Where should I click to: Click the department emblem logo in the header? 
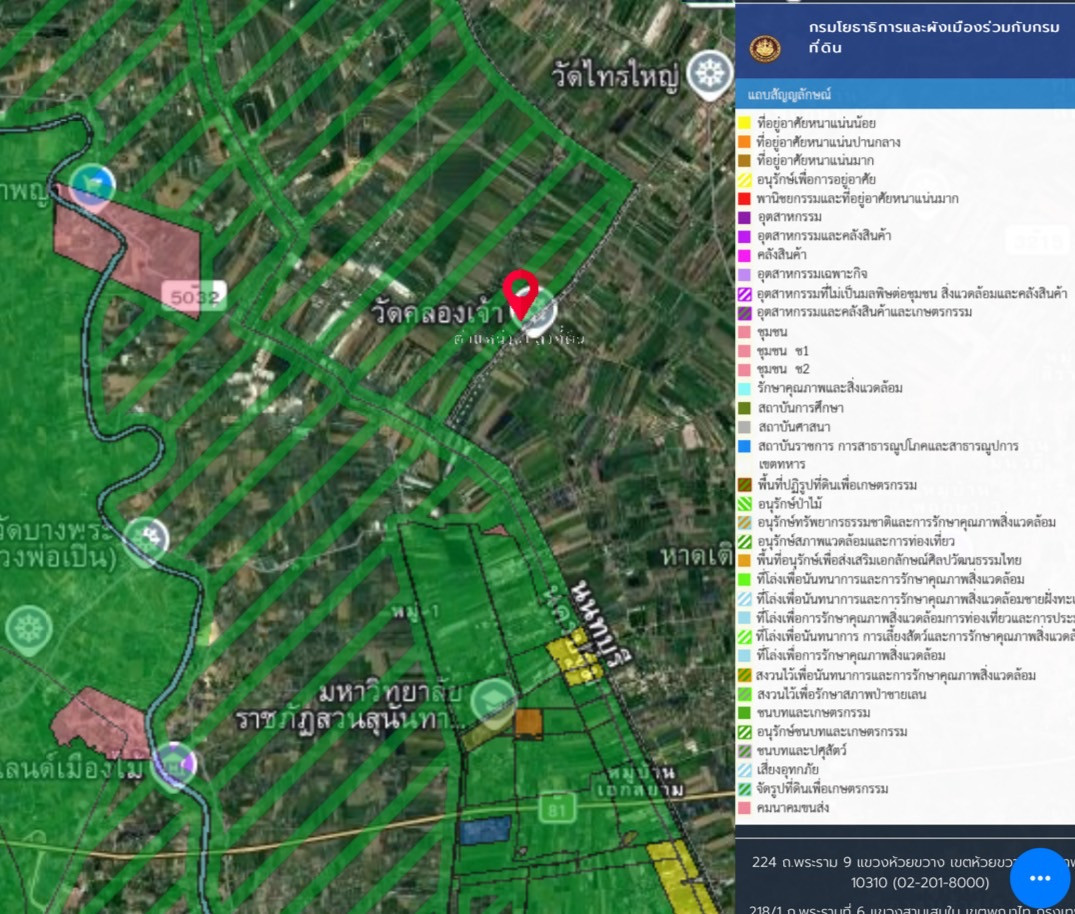(x=765, y=48)
